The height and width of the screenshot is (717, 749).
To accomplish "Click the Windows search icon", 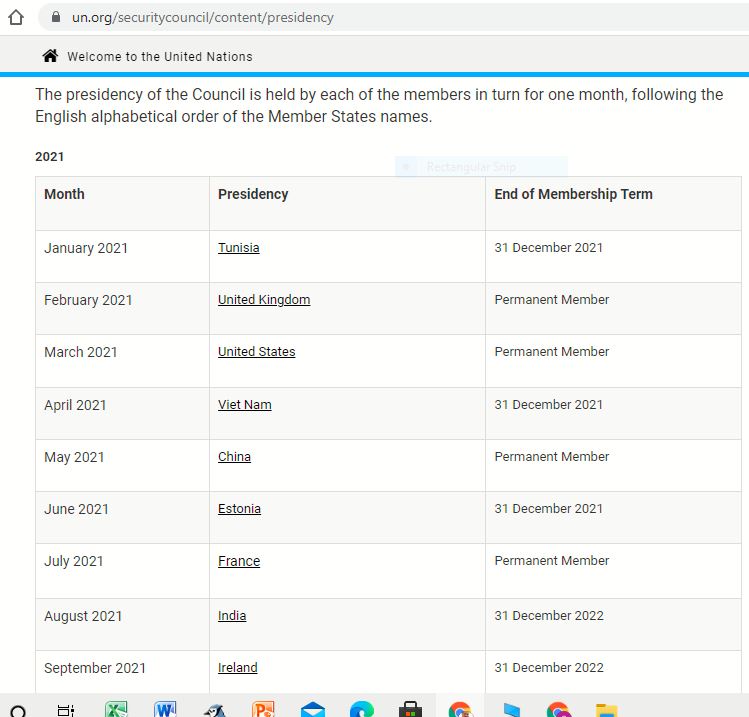I will pos(18,709).
